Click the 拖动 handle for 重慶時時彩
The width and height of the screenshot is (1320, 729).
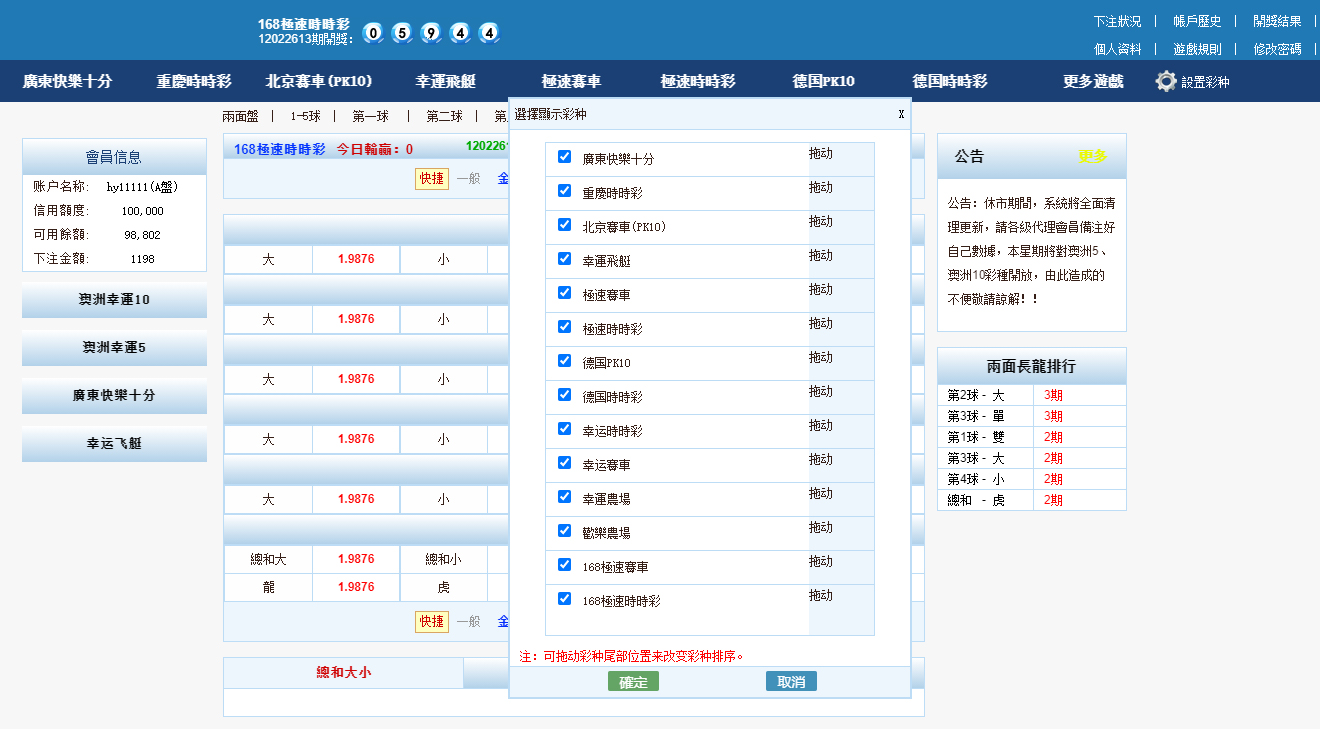(820, 188)
